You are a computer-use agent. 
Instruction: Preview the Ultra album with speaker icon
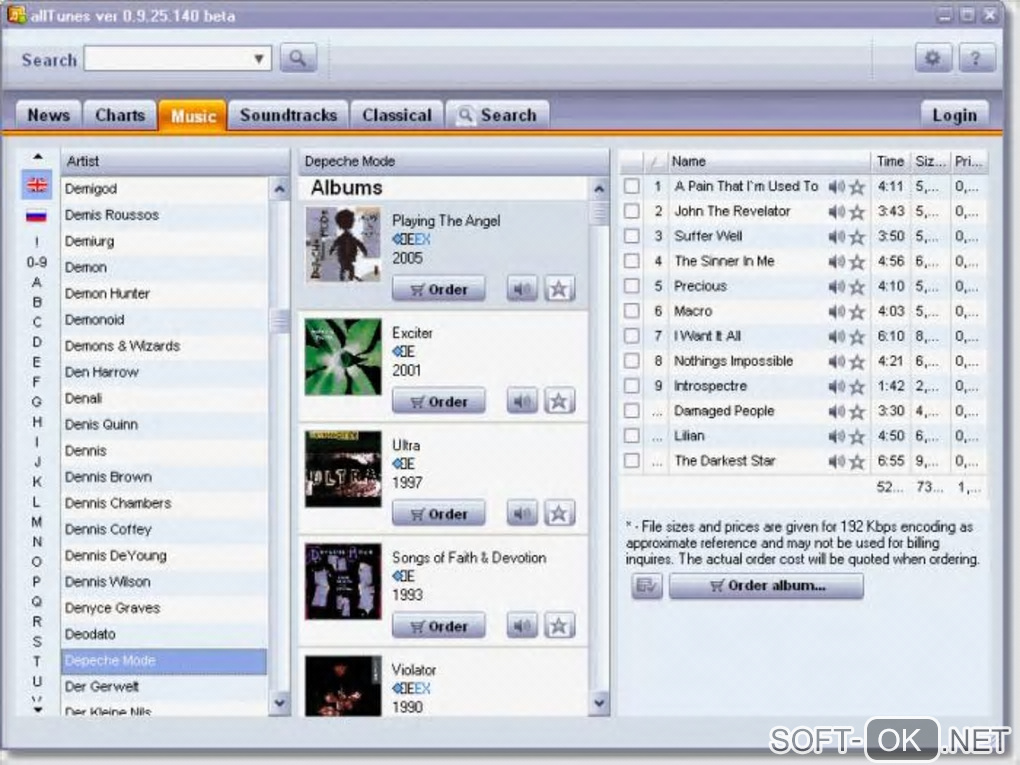(x=522, y=513)
